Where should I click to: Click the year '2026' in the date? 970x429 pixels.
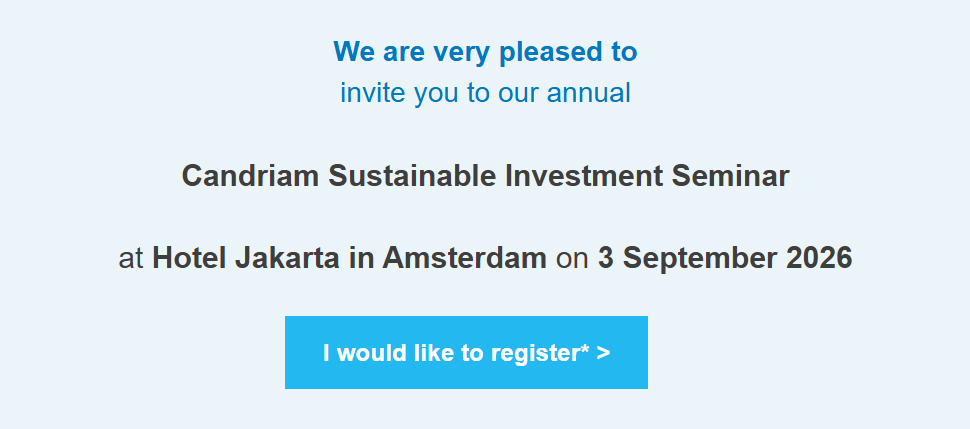[819, 258]
